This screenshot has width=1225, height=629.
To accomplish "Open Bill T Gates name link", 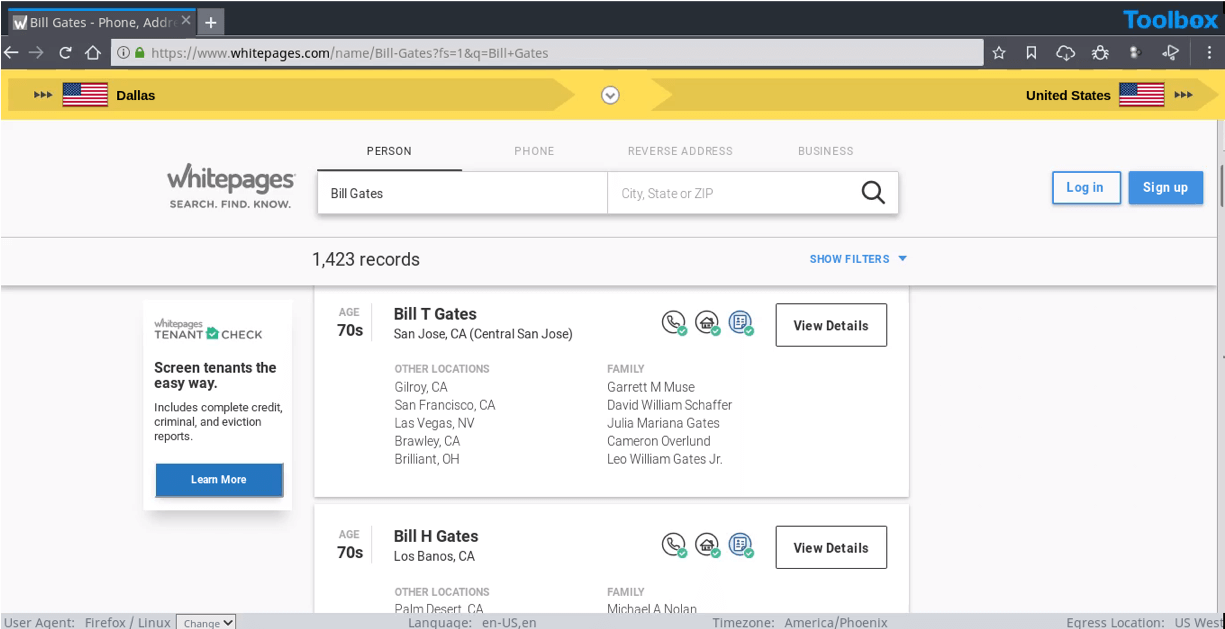I will [435, 314].
